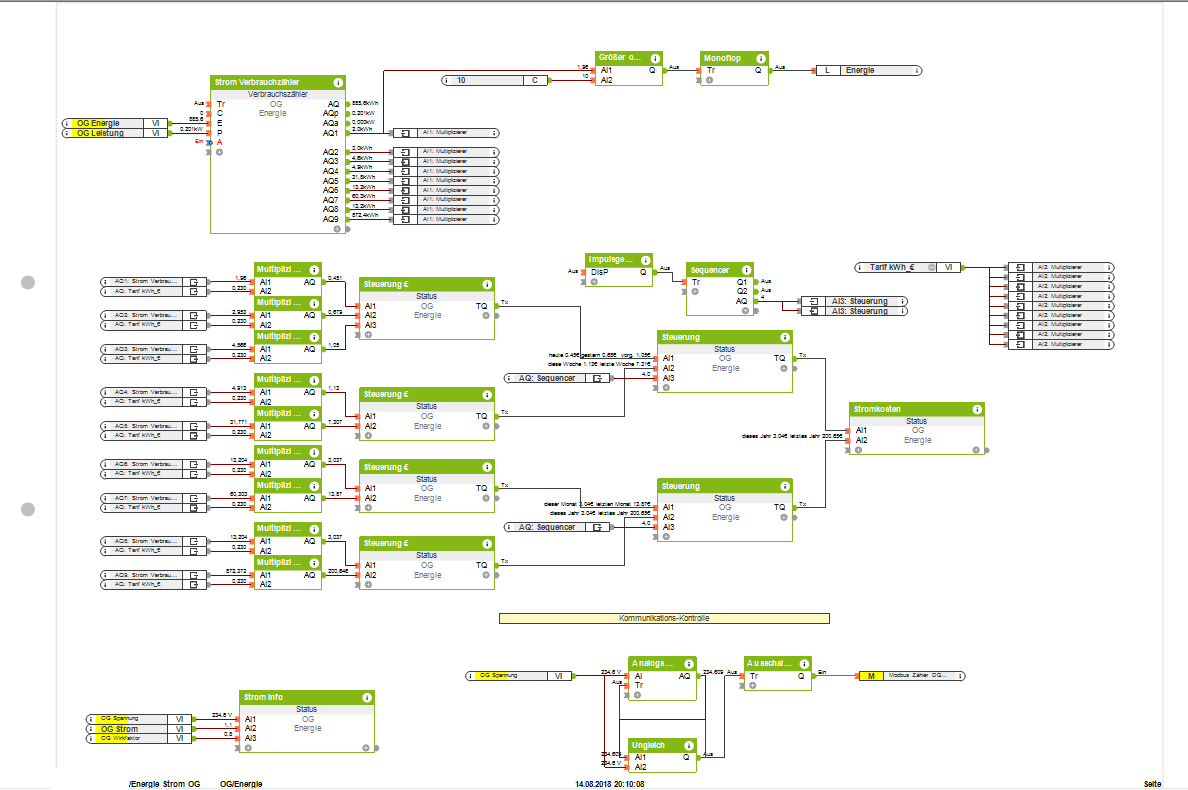This screenshot has height=790, width=1188.
Task: Click info icon on the Ungleich block
Action: [x=689, y=745]
